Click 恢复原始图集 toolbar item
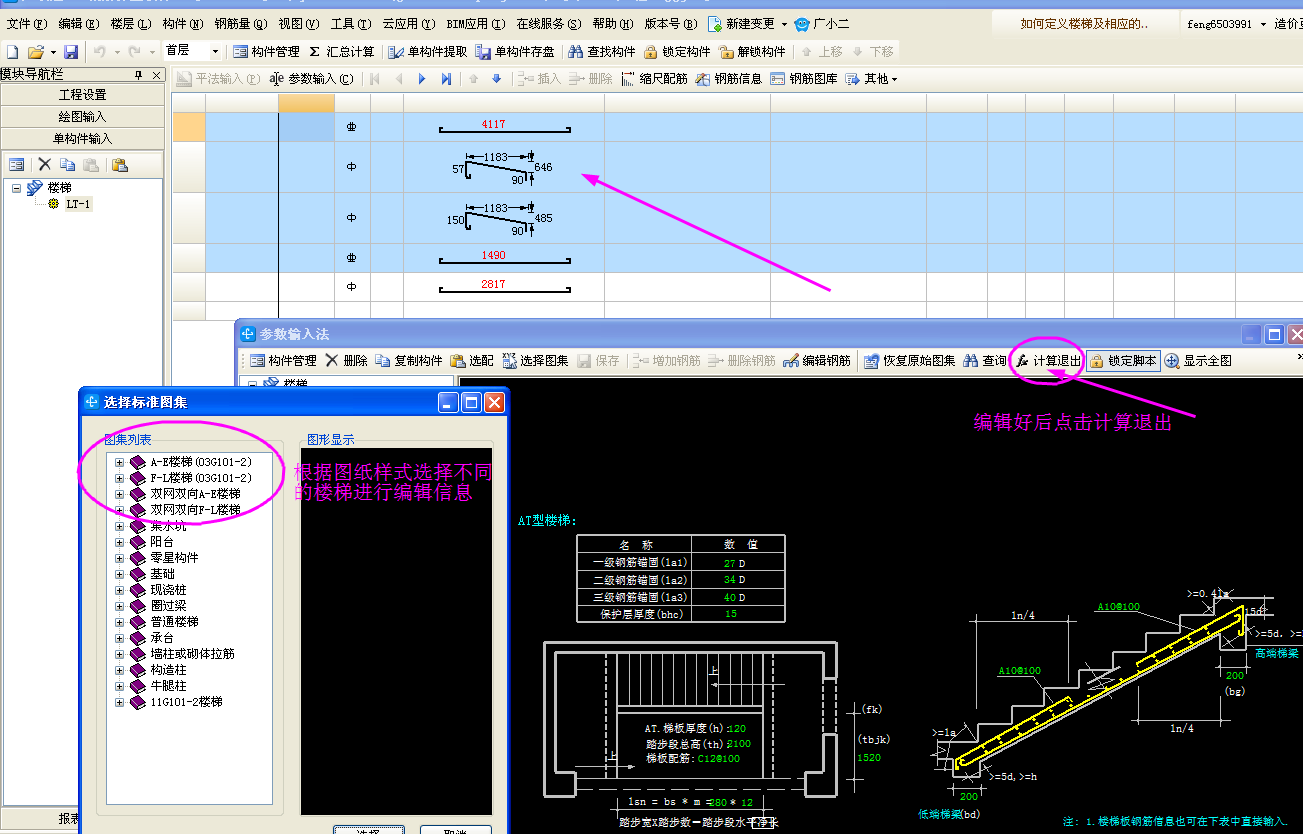This screenshot has width=1303, height=834. pos(909,361)
